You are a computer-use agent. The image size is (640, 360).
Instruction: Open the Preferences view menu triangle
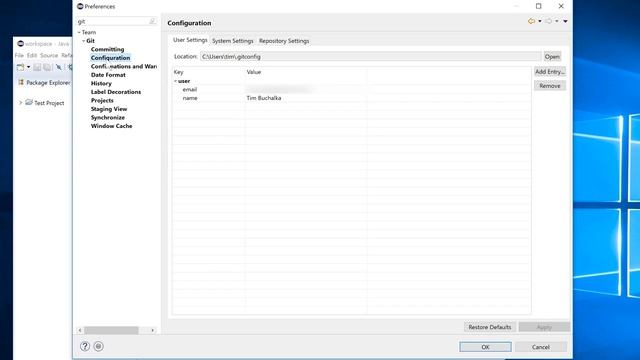click(565, 21)
